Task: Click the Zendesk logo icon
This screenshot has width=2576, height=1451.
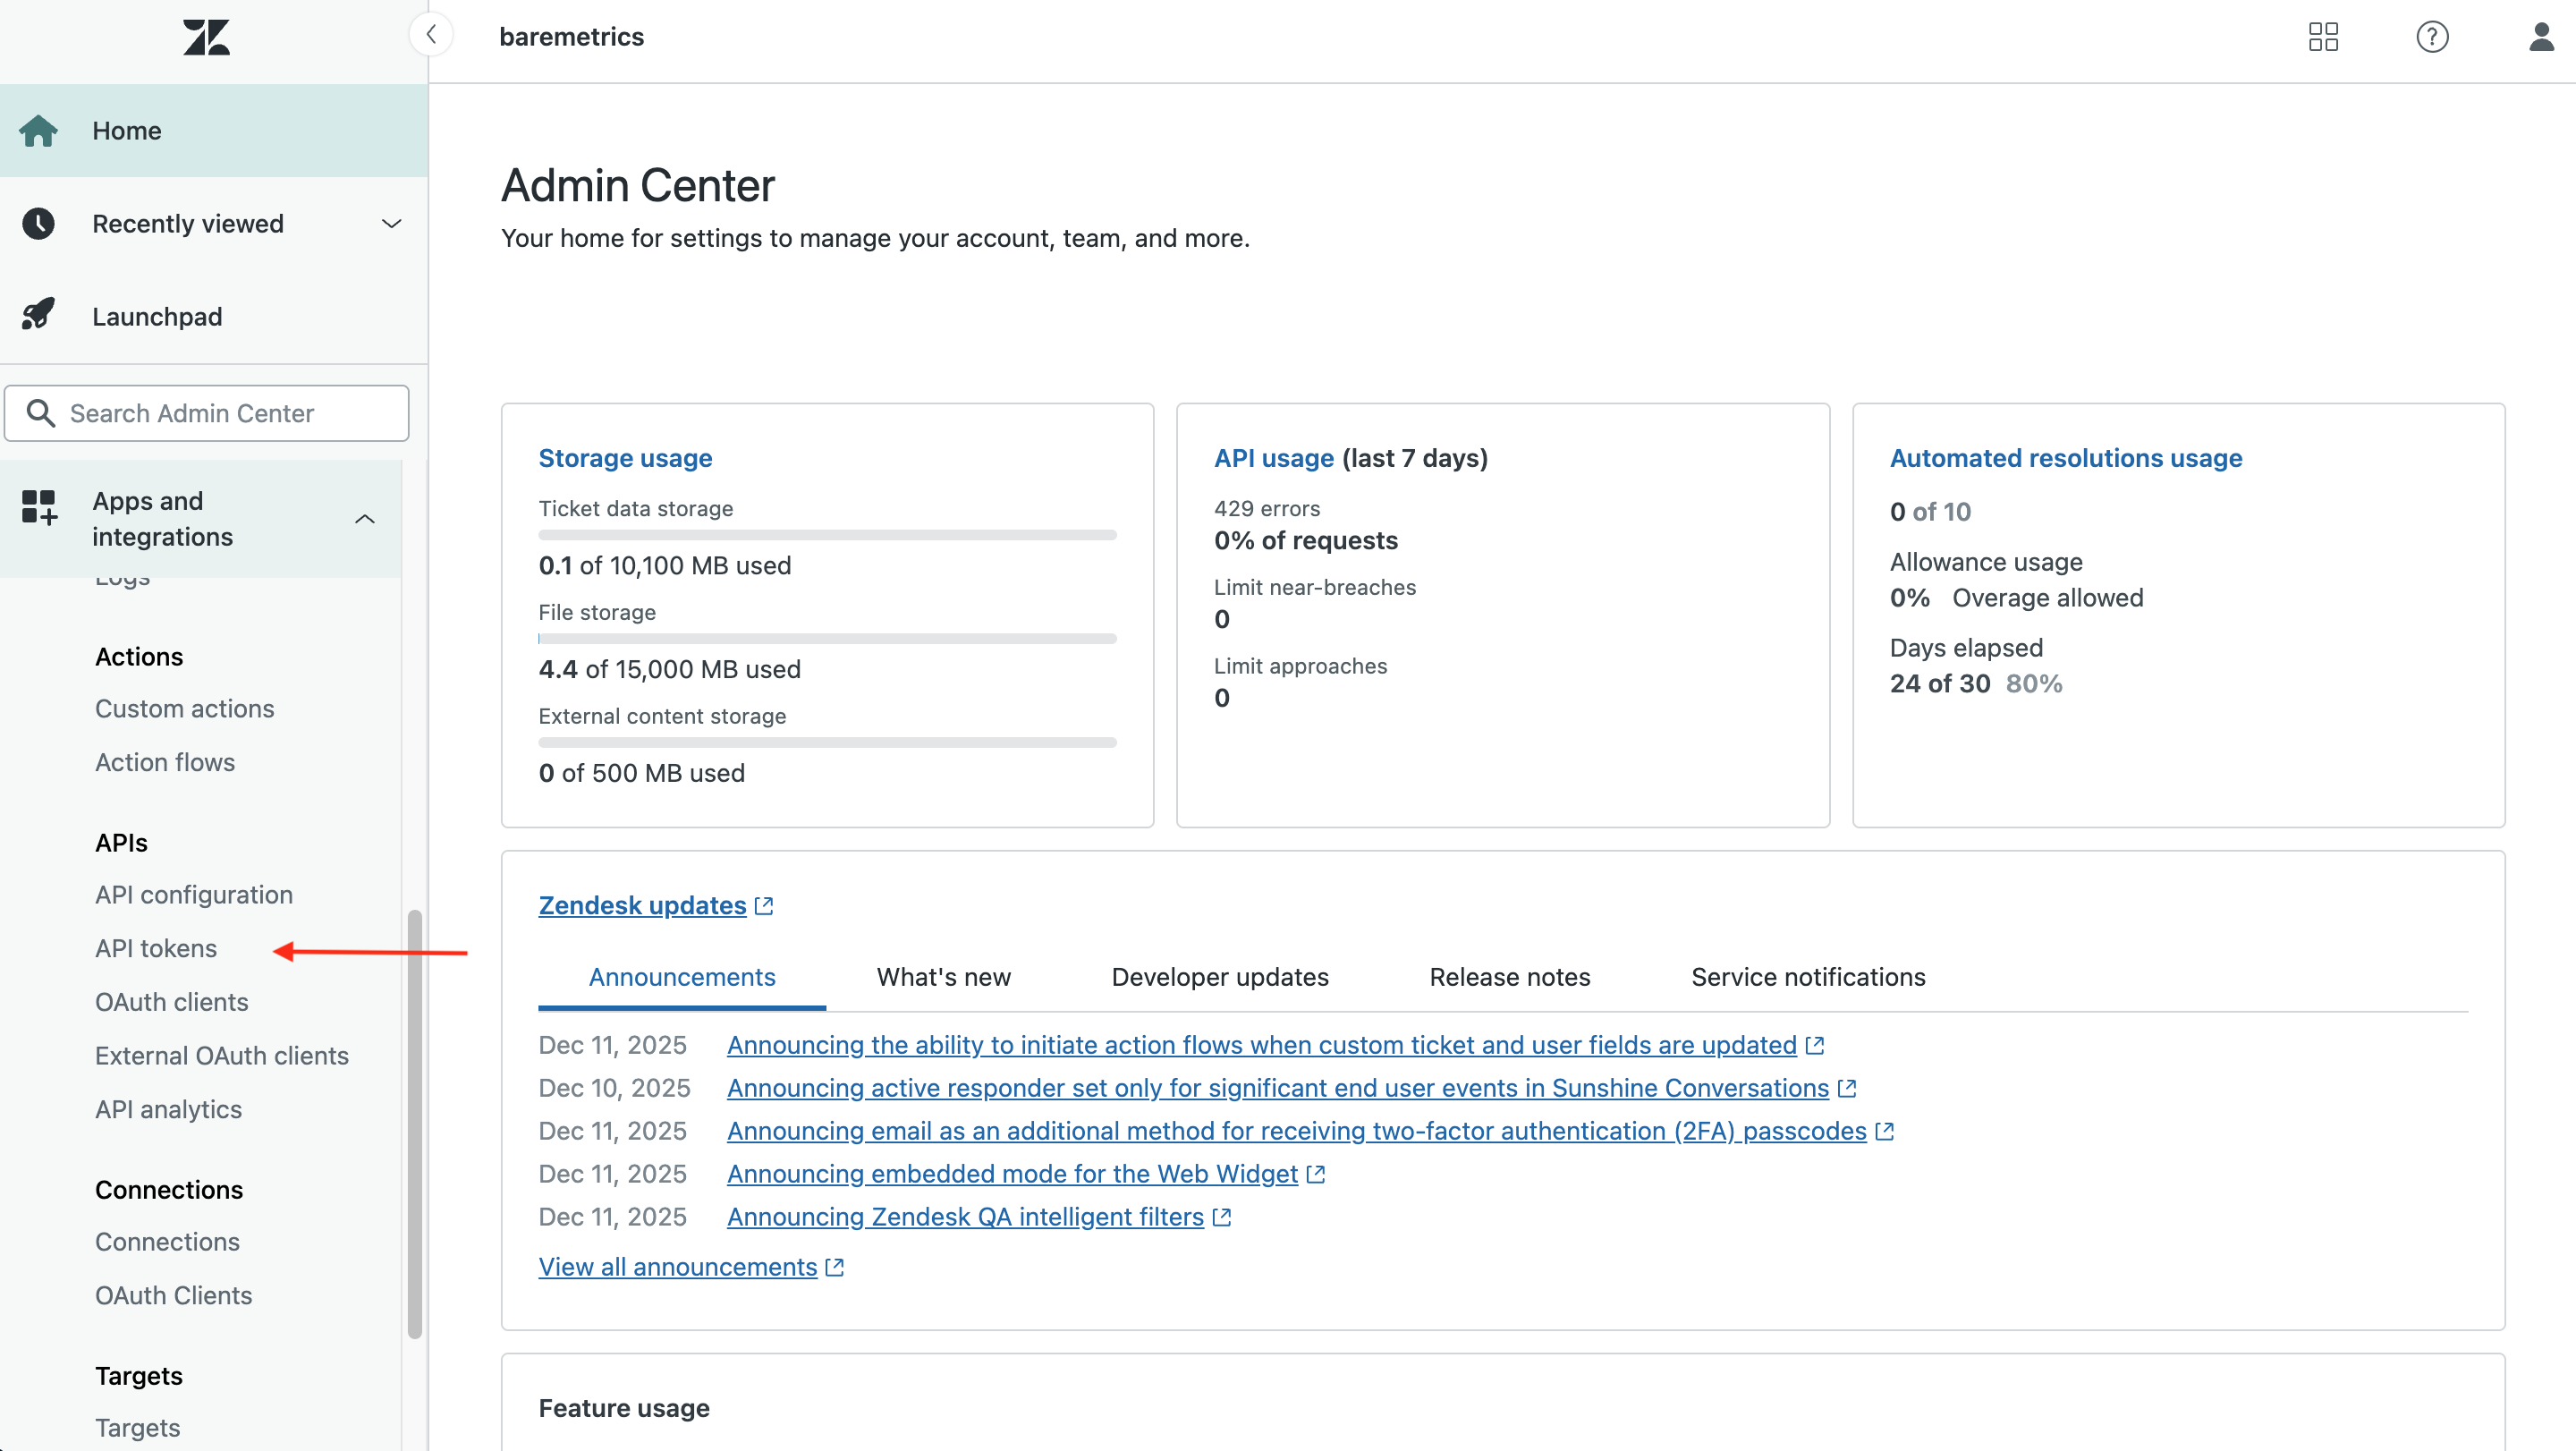Action: [x=206, y=37]
